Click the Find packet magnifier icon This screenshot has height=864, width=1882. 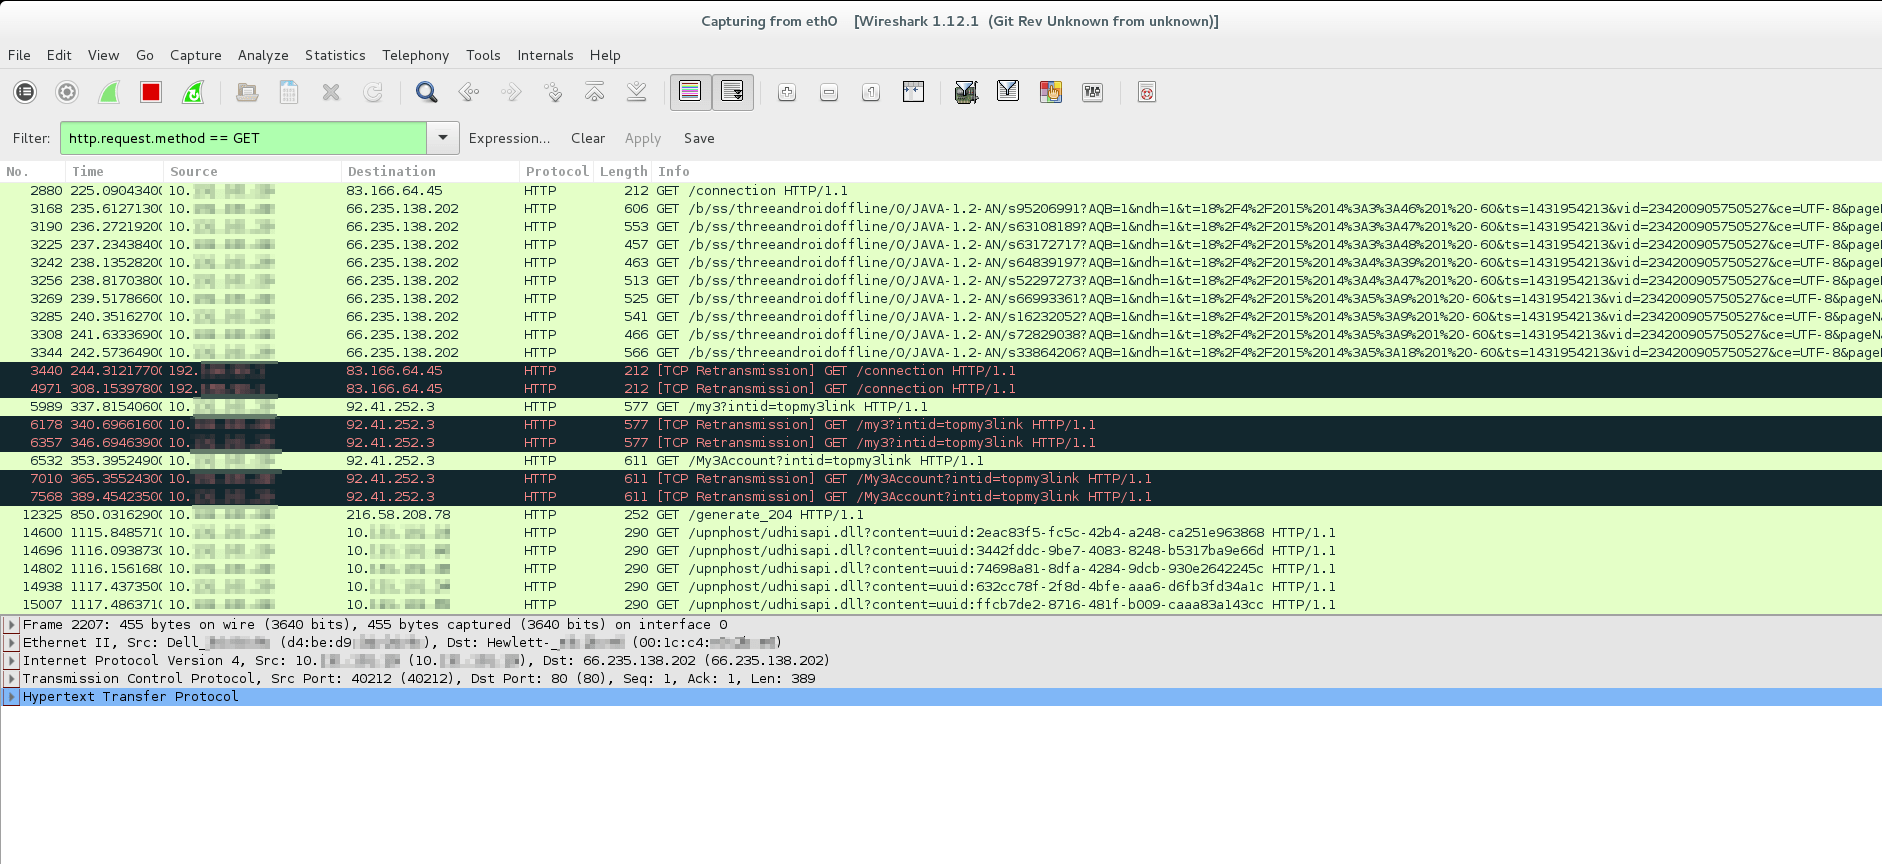[x=426, y=93]
